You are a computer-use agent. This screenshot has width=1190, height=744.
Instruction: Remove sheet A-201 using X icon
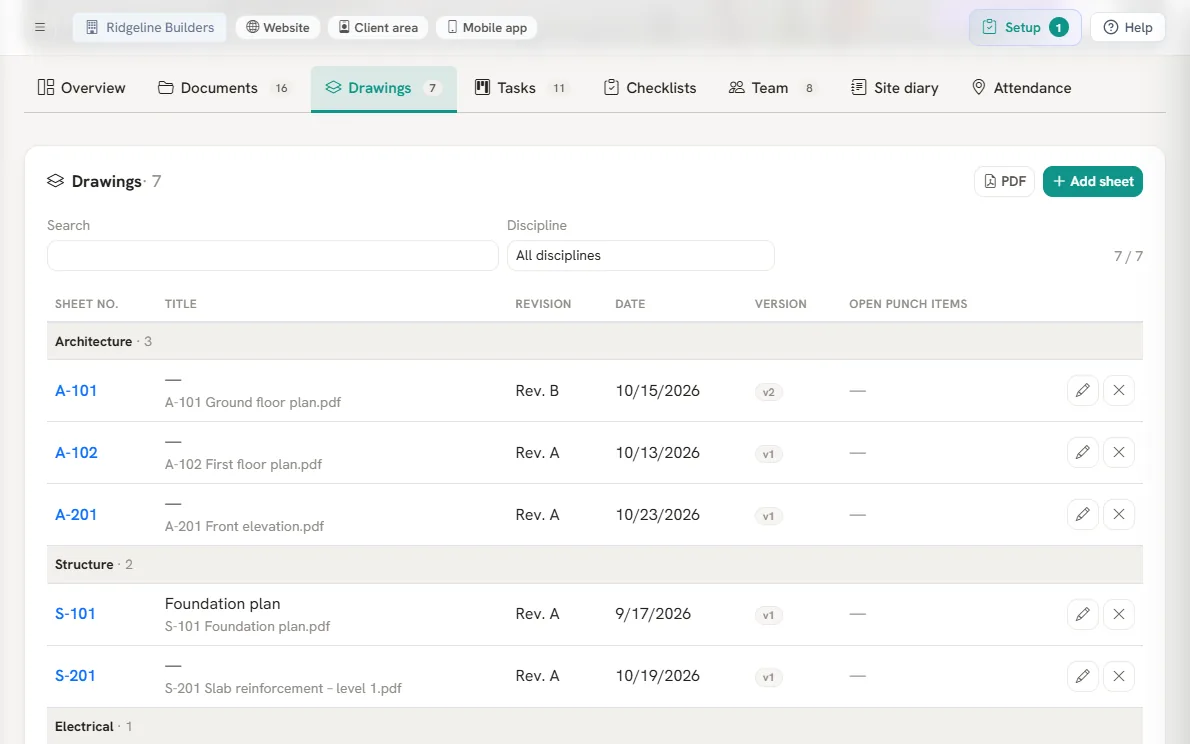pyautogui.click(x=1119, y=515)
